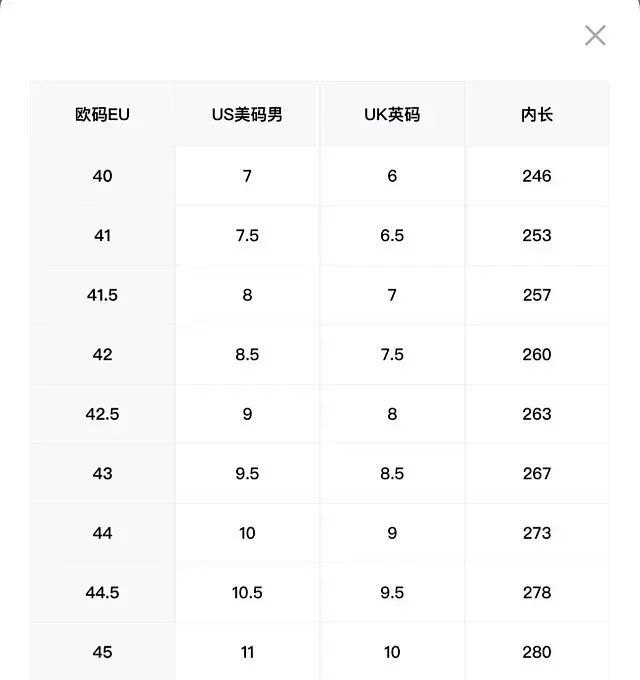Viewport: 640px width, 680px height.
Task: Click US size 11 cell
Action: click(x=247, y=652)
